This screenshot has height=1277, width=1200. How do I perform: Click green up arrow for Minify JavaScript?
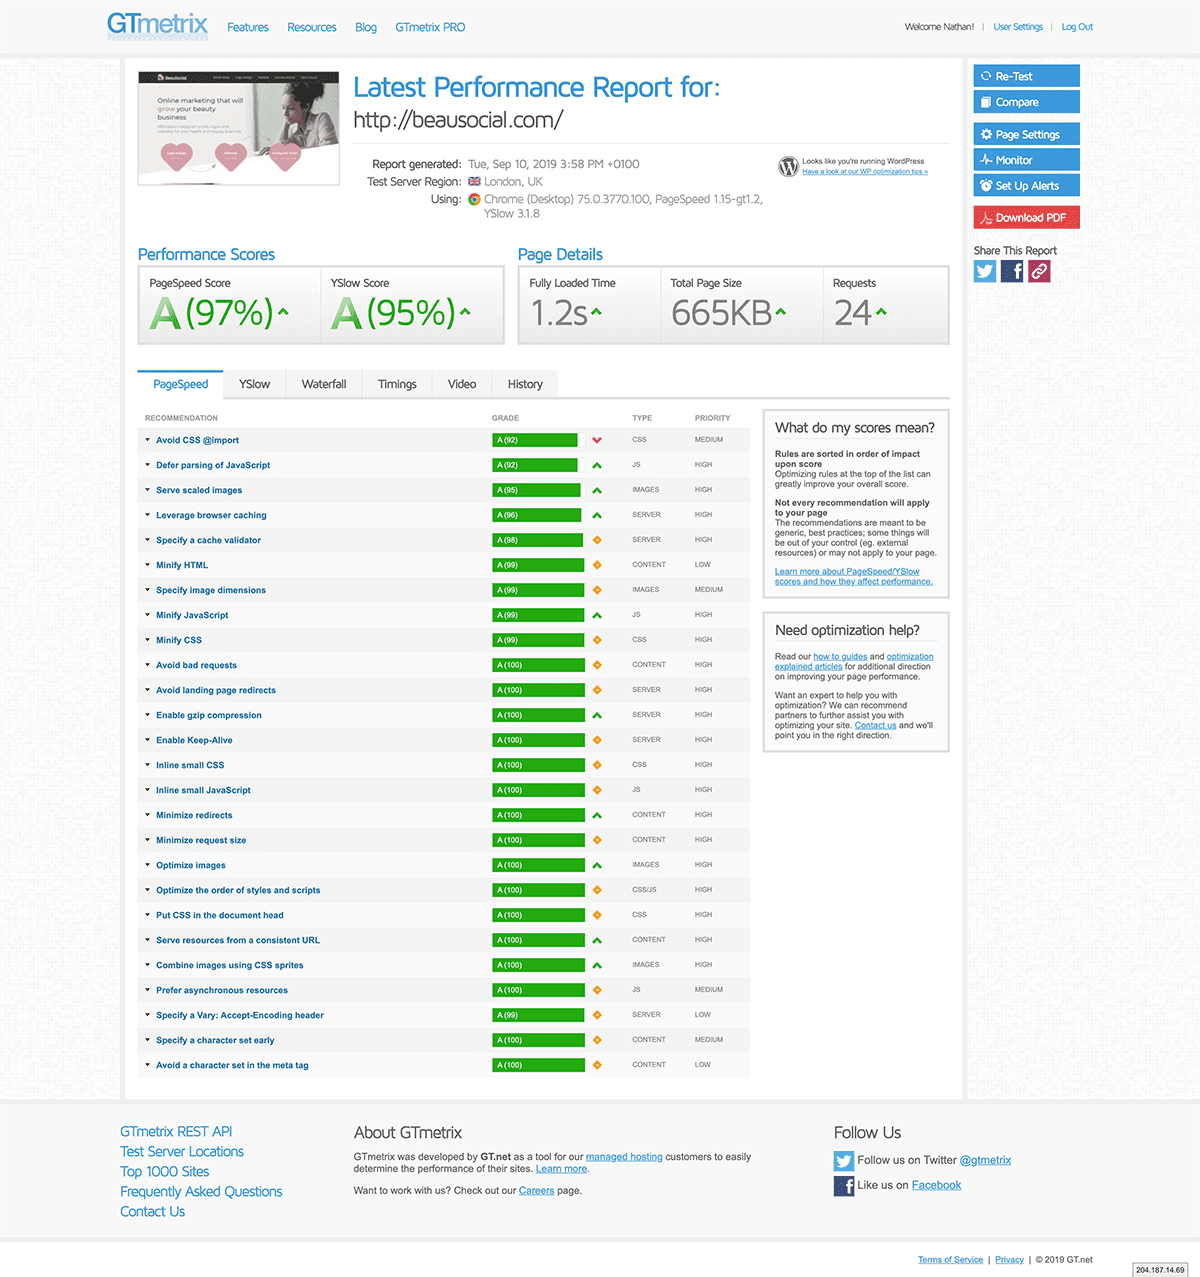(x=597, y=615)
